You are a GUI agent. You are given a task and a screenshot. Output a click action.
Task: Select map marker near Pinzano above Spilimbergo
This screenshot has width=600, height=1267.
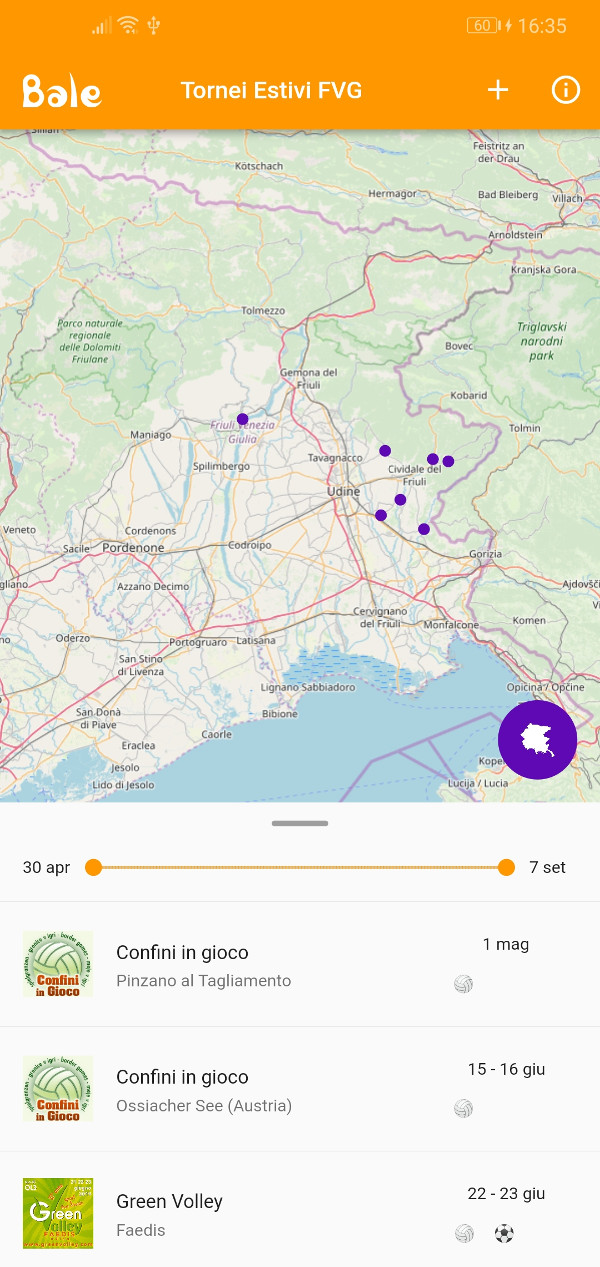(x=242, y=419)
